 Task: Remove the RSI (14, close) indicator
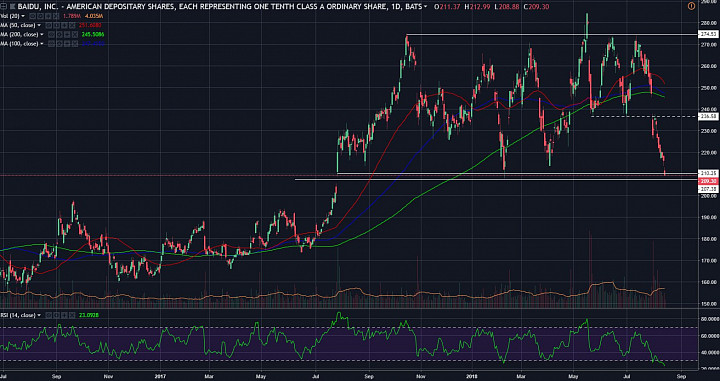coord(72,315)
